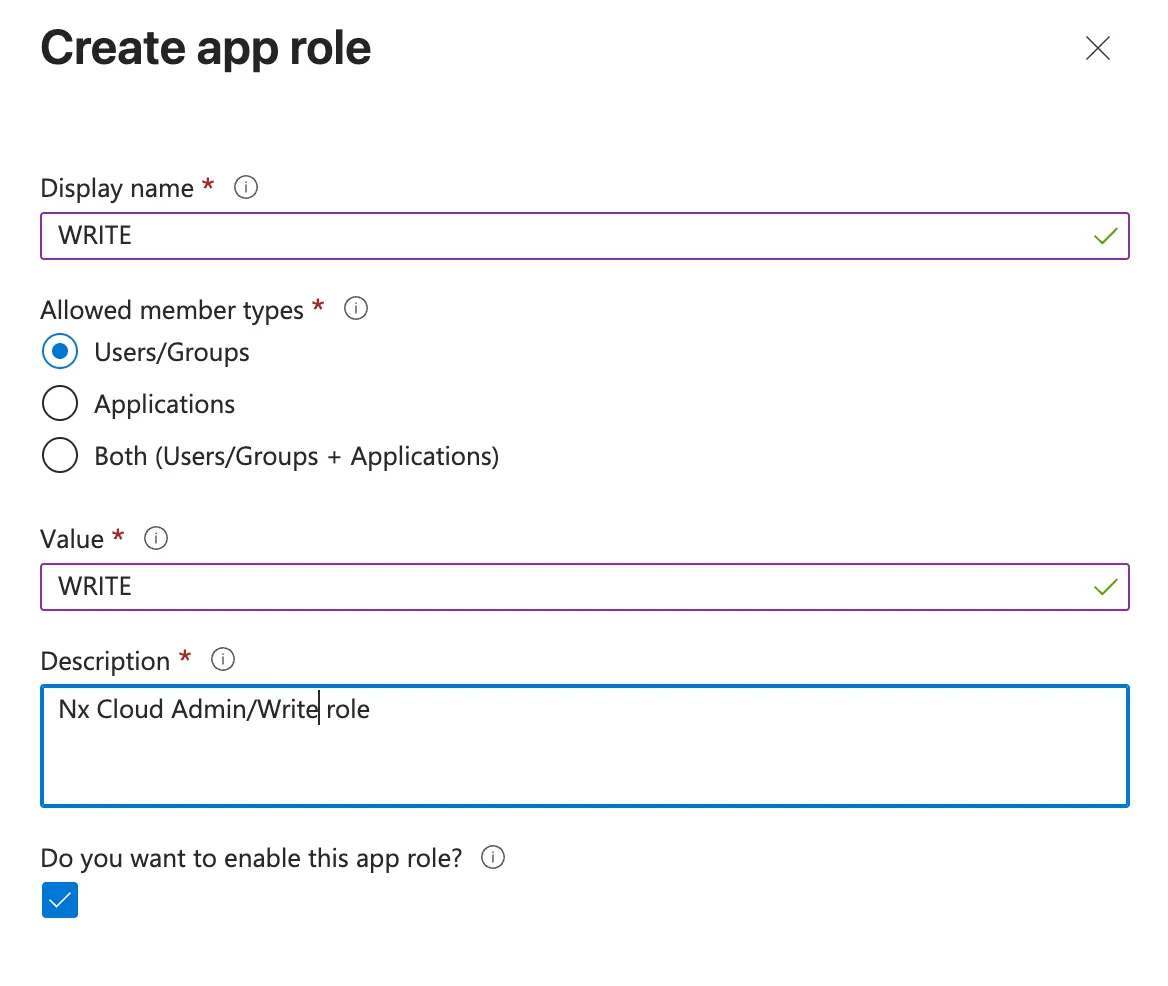Select the Users/Groups radio option

coord(60,352)
